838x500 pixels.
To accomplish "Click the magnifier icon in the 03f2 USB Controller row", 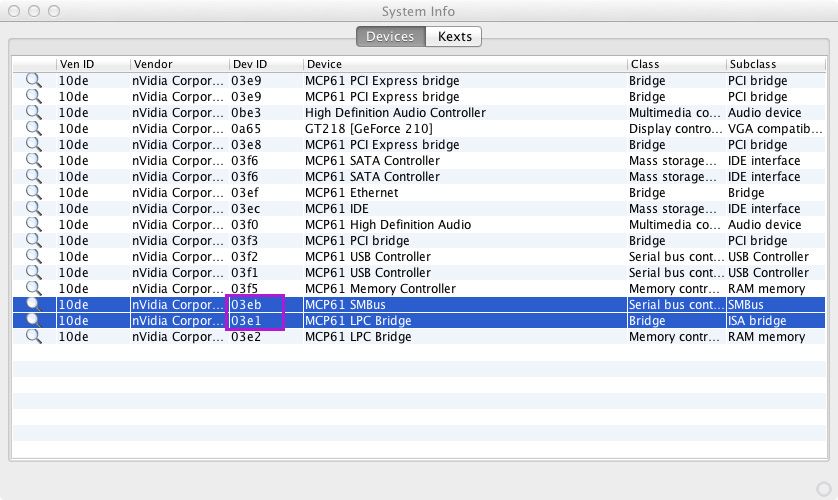I will point(34,256).
